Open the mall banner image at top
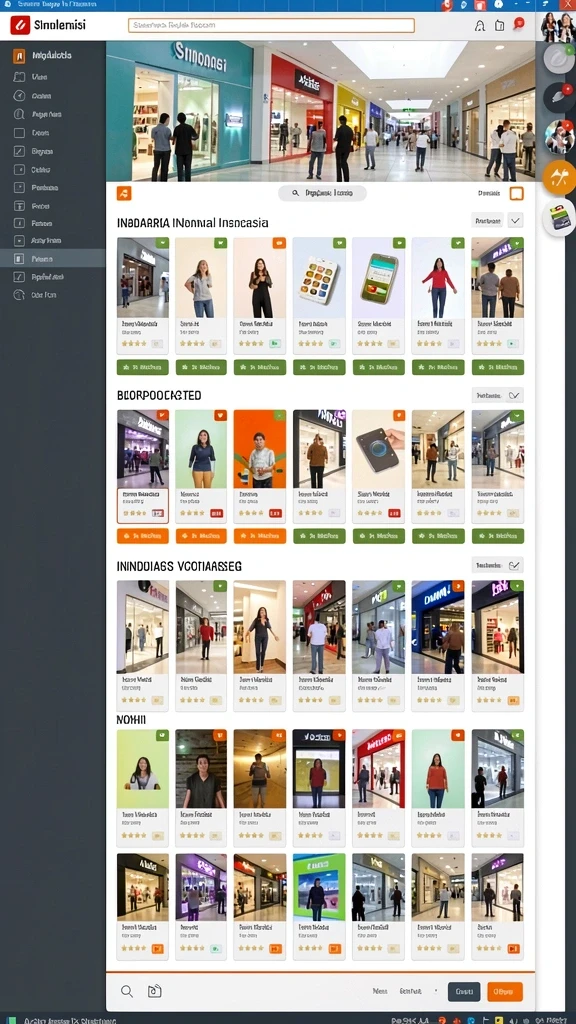This screenshot has width=576, height=1024. pyautogui.click(x=320, y=111)
